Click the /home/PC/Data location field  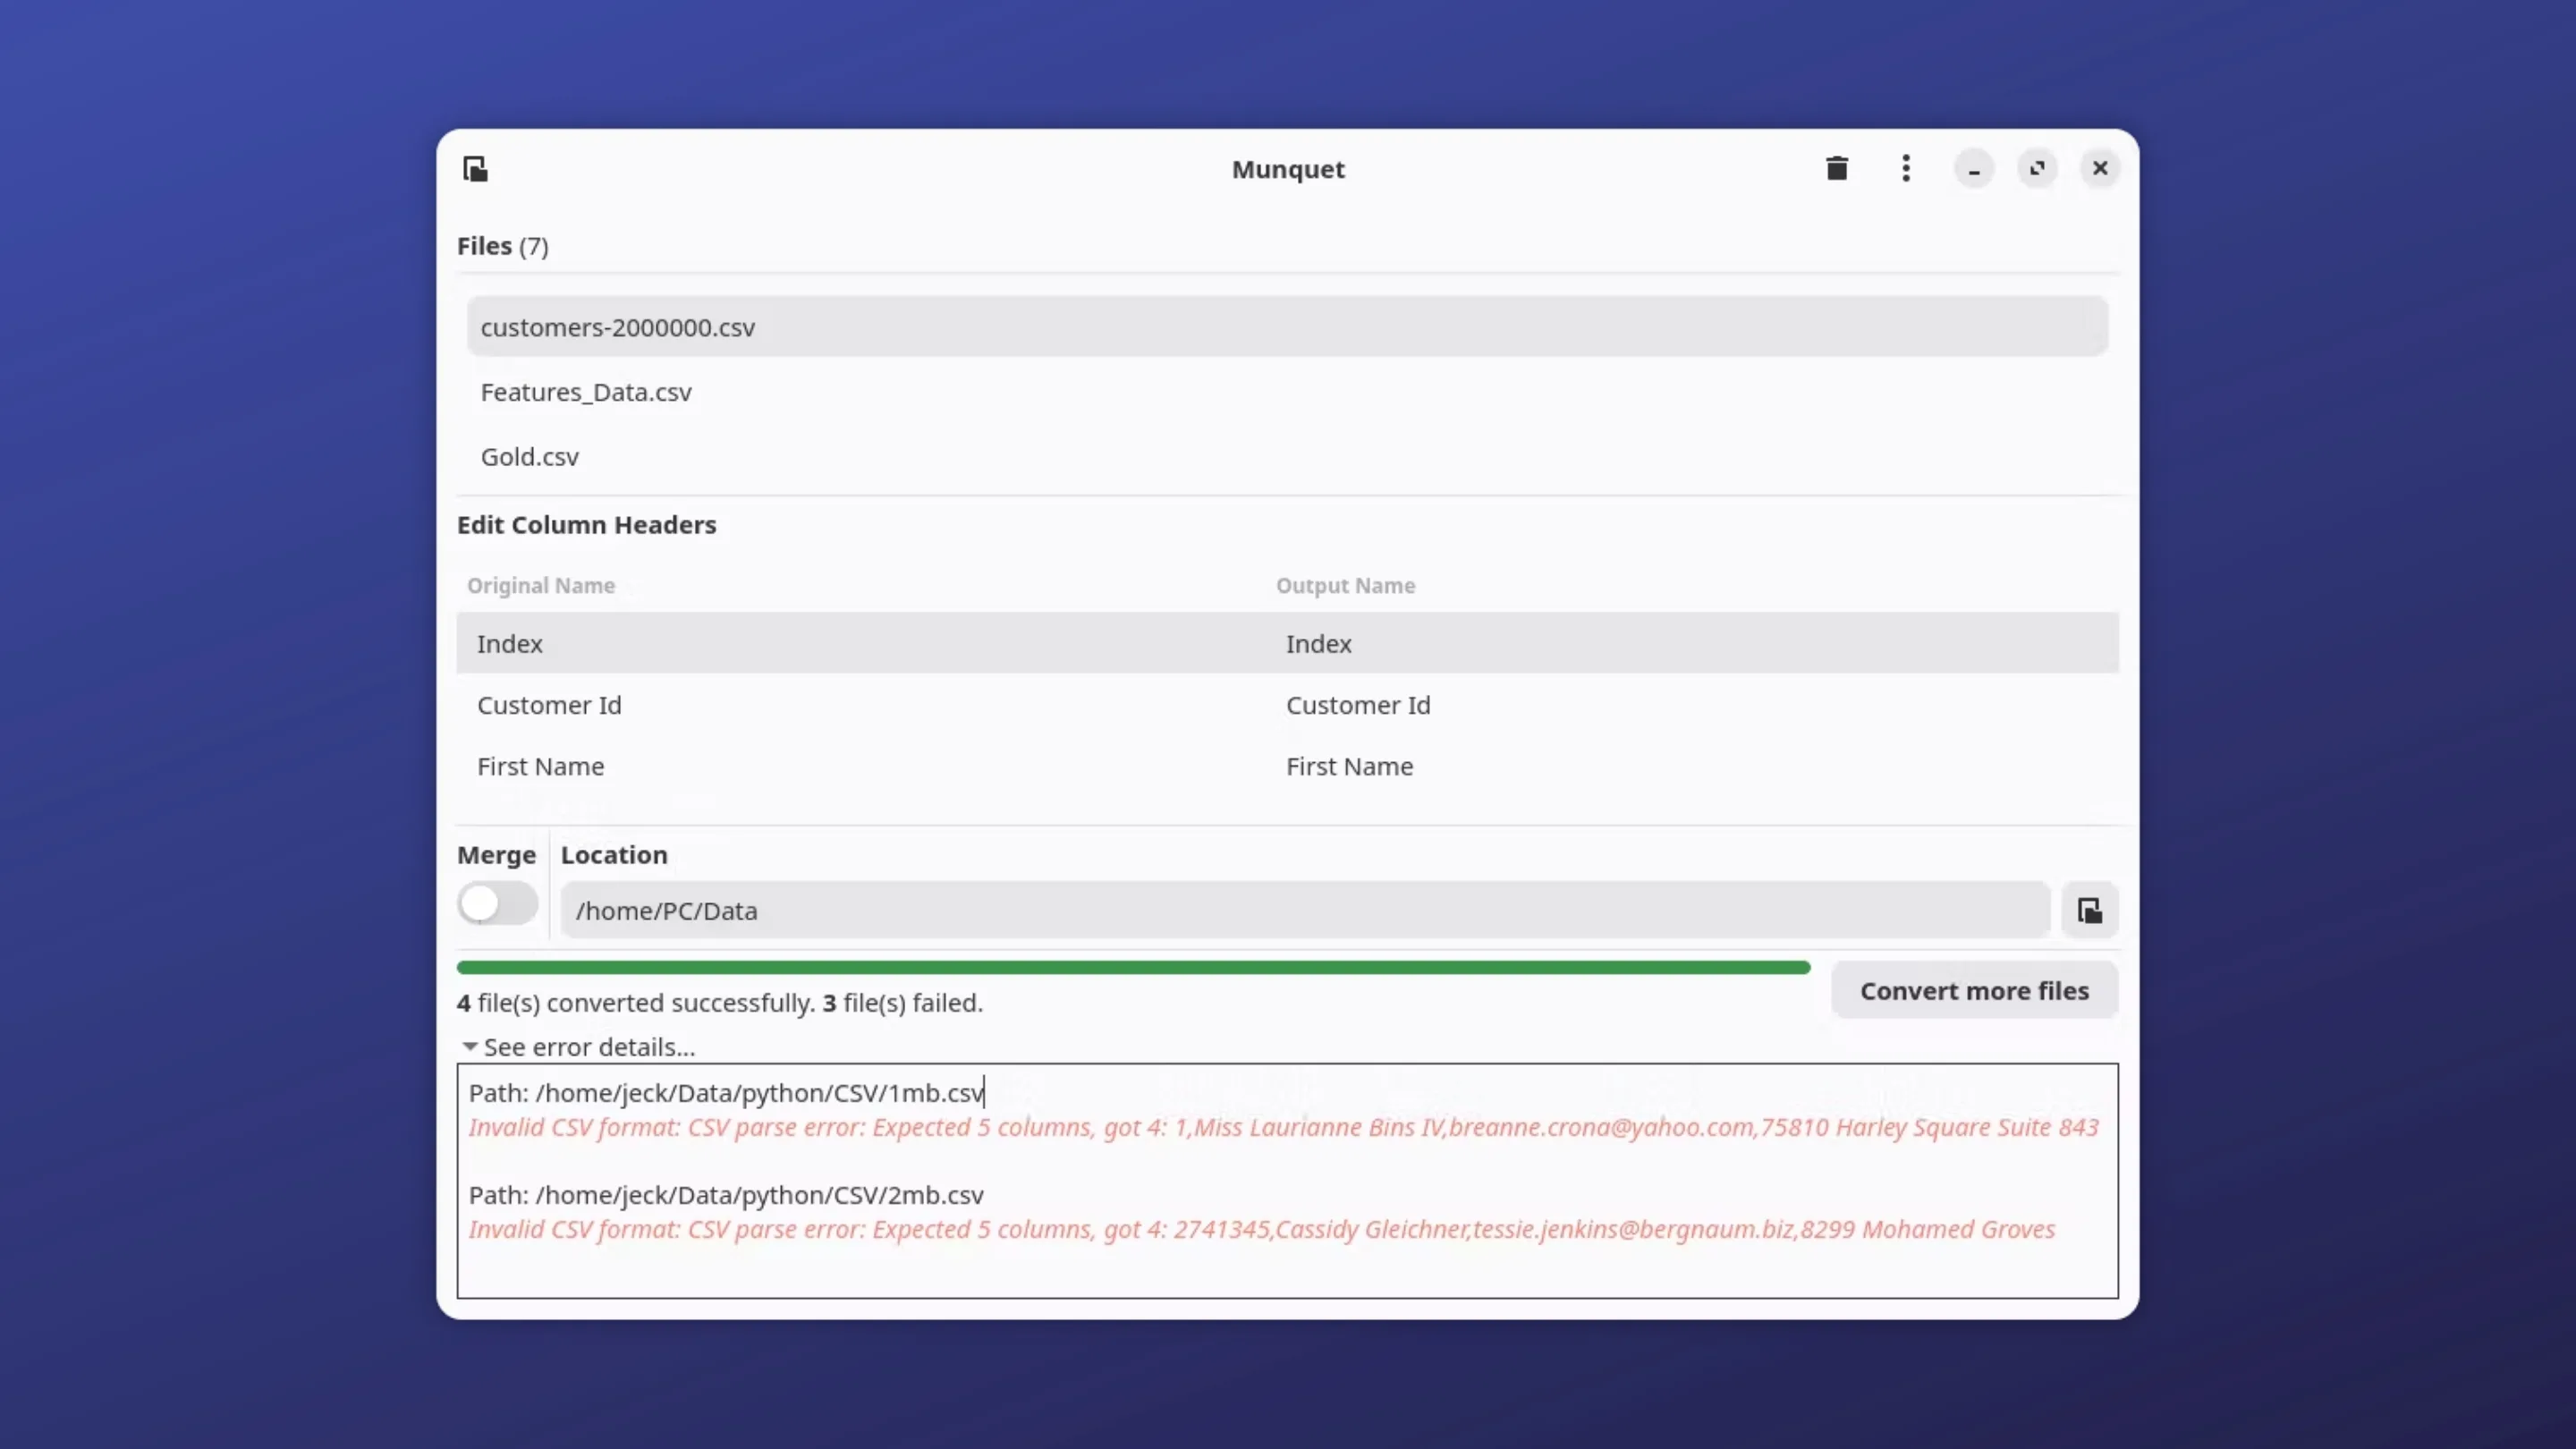click(x=1304, y=911)
